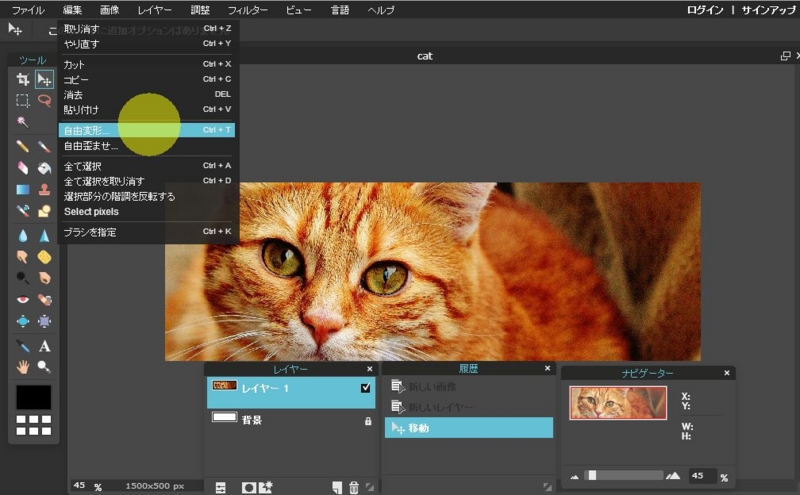
Task: Open layer settings sliders icon
Action: click(x=220, y=488)
